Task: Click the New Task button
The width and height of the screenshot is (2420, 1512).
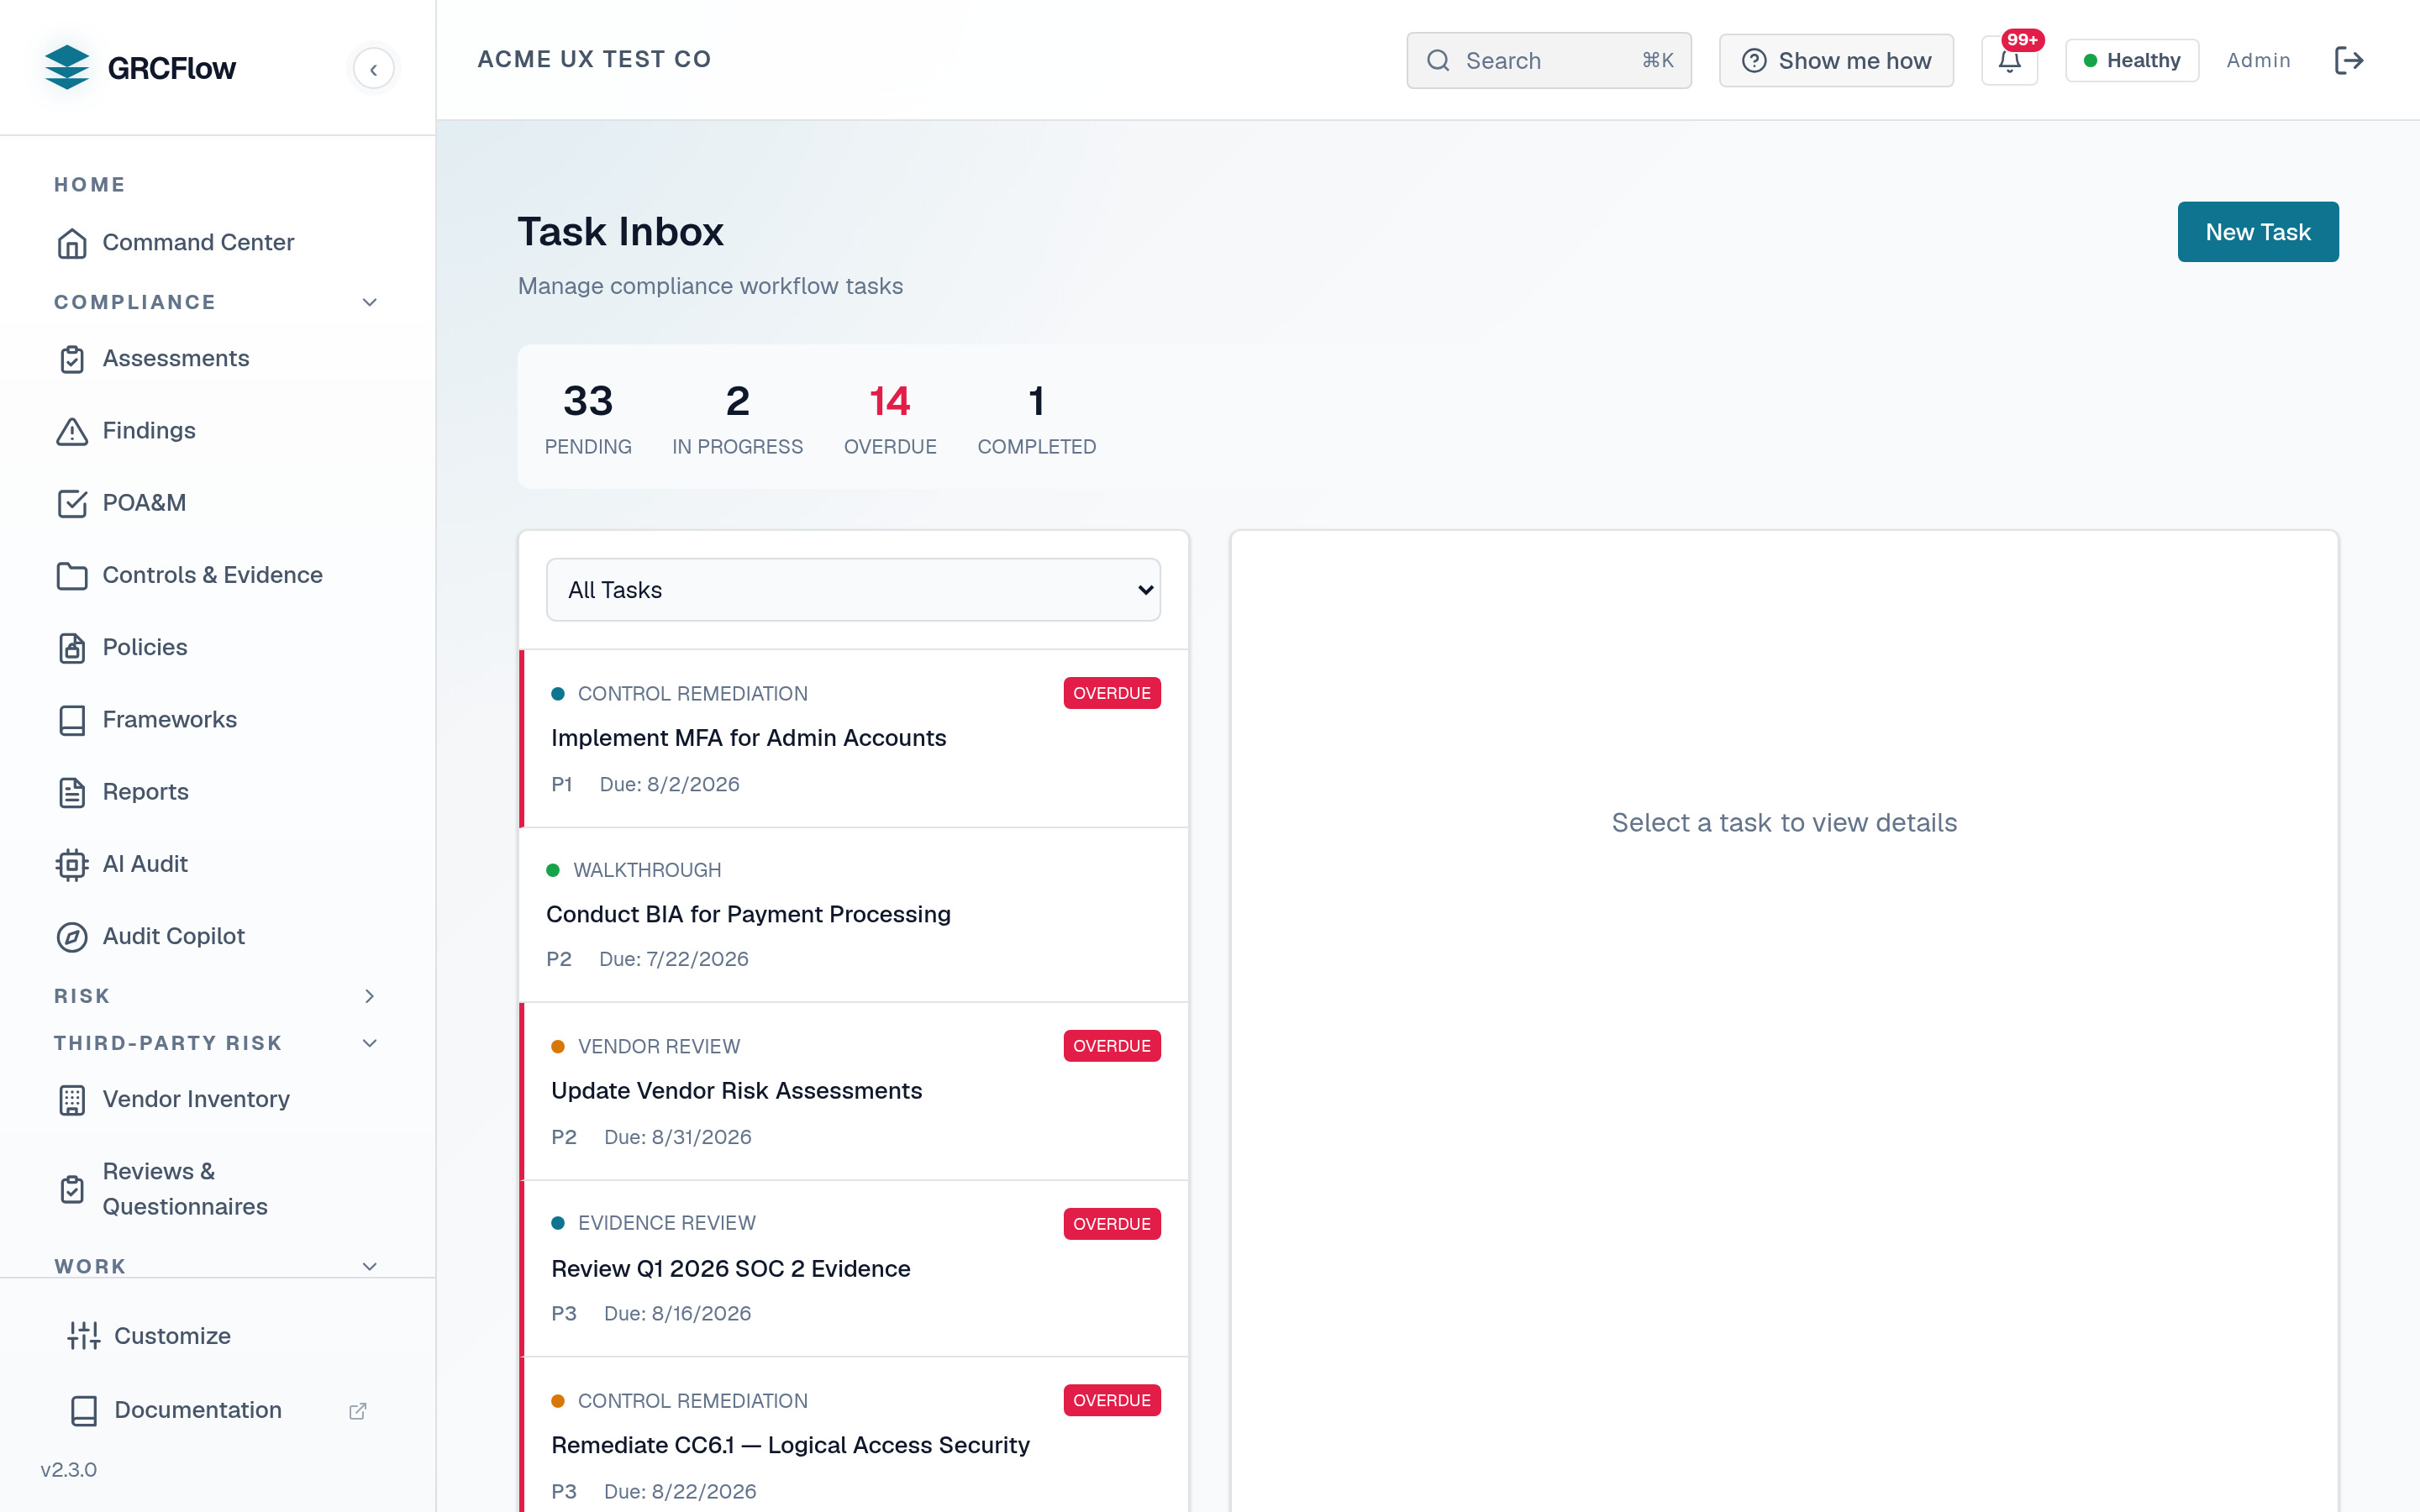Action: tap(2257, 232)
